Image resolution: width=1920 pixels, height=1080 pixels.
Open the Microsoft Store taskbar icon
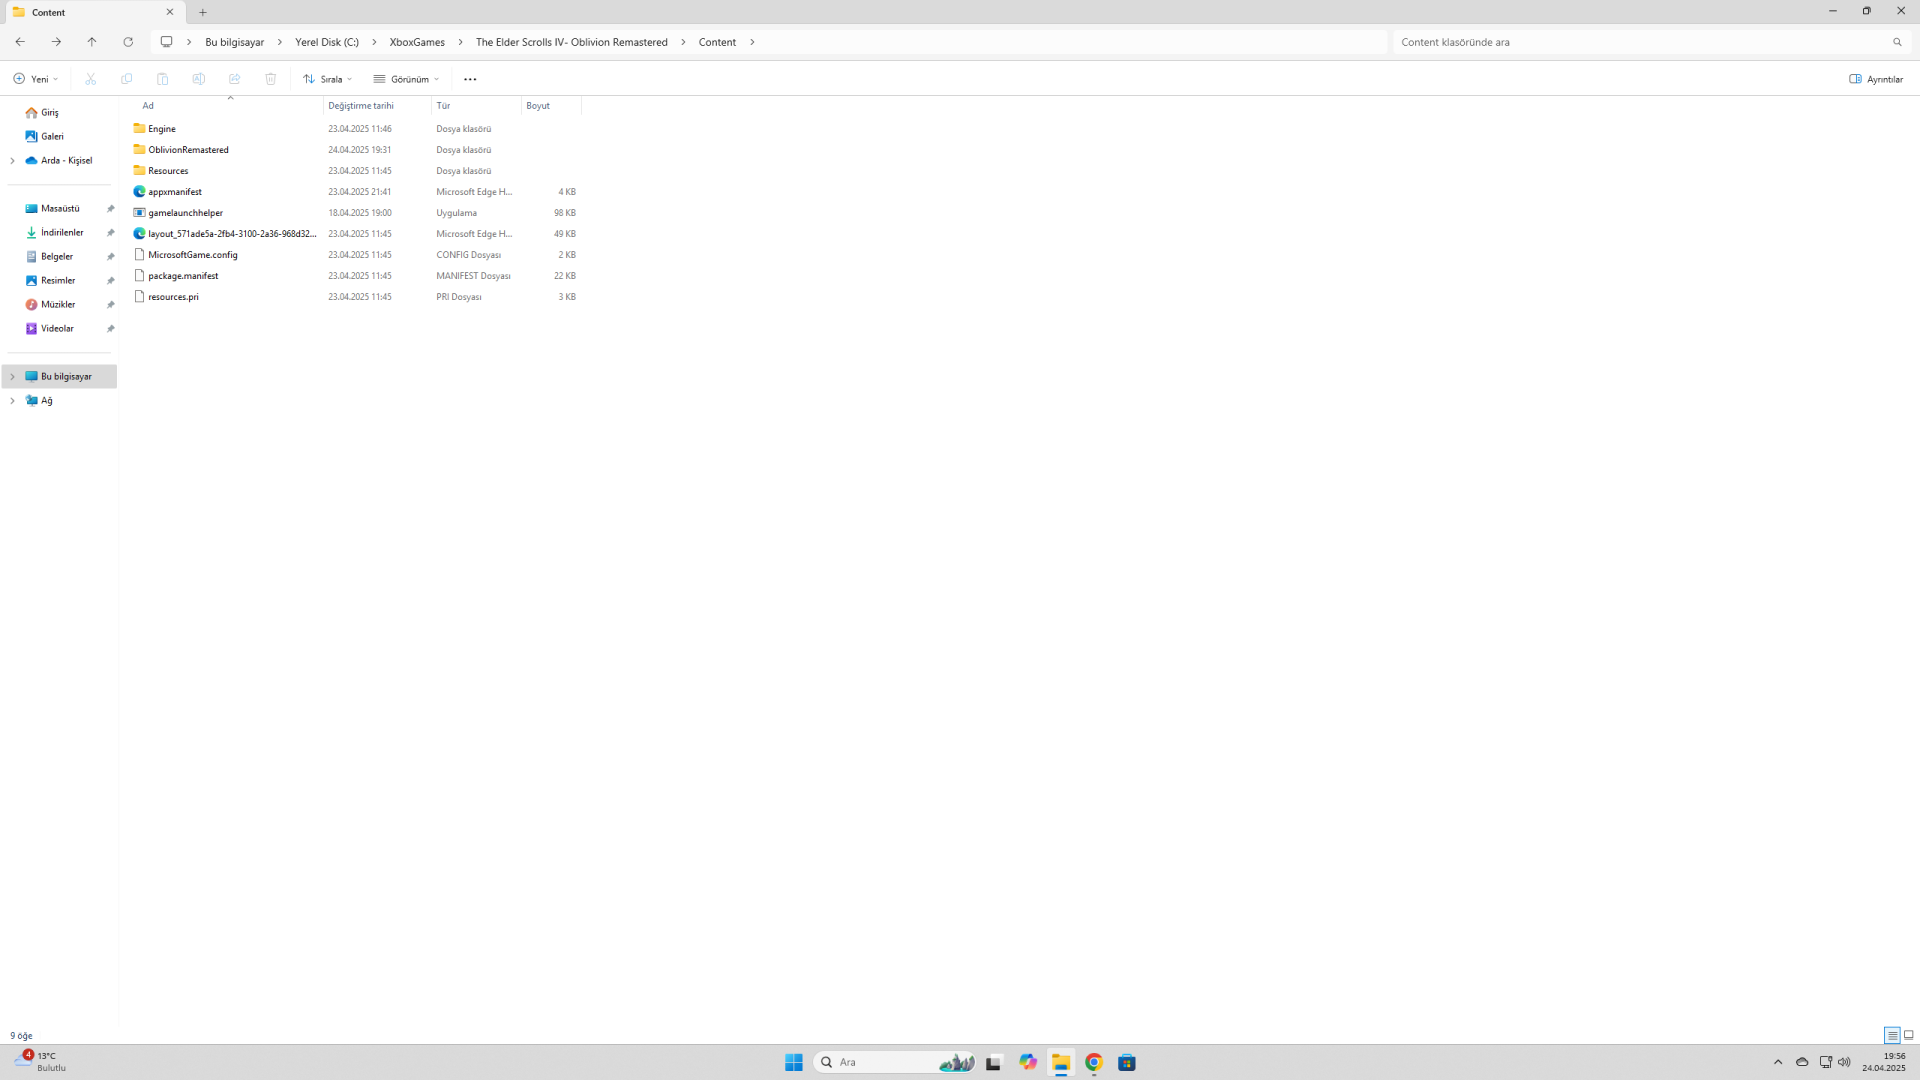click(x=1127, y=1062)
